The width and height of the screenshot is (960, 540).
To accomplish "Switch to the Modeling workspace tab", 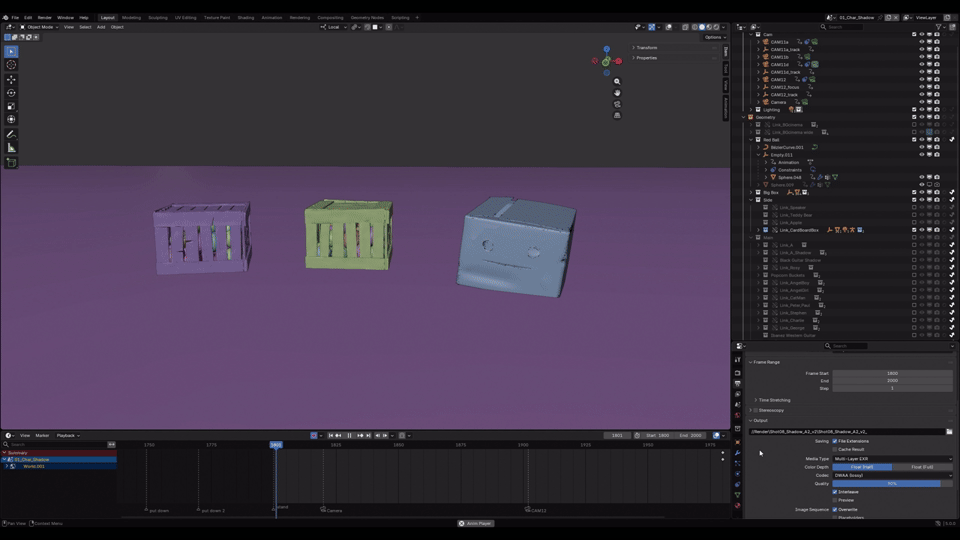I will click(131, 18).
